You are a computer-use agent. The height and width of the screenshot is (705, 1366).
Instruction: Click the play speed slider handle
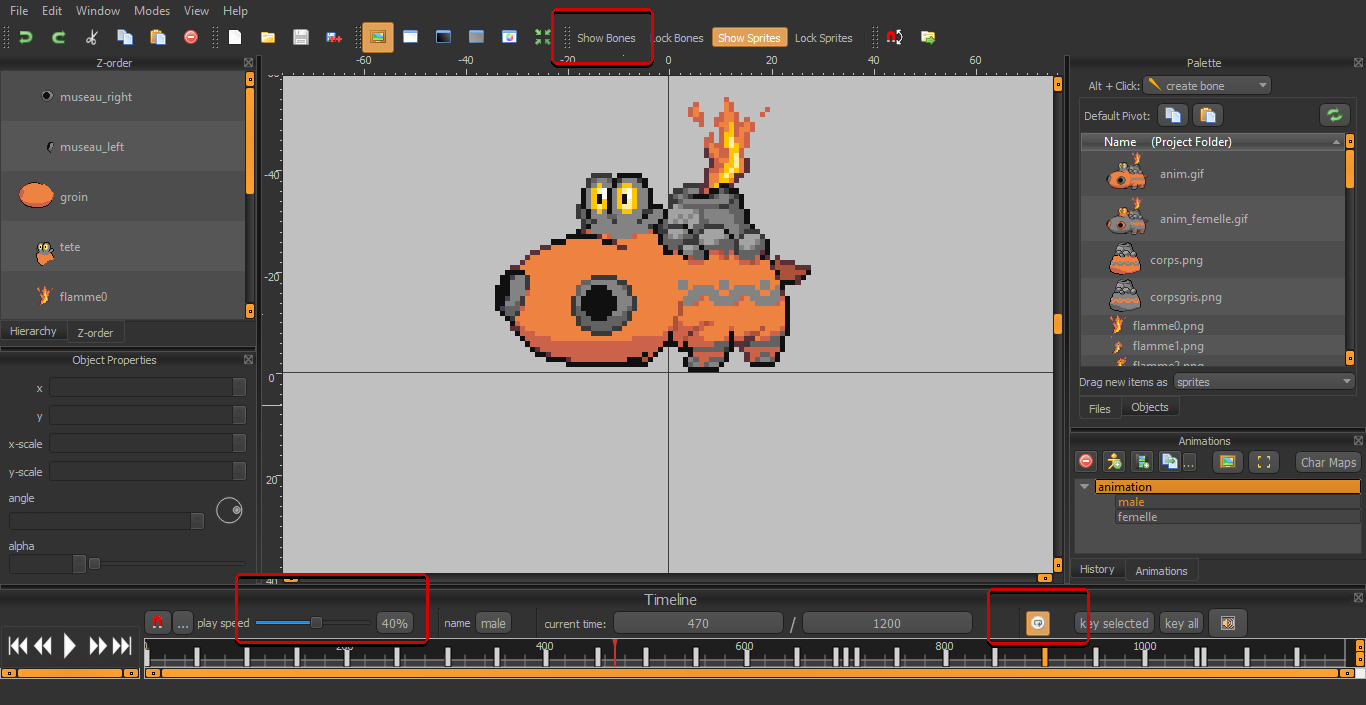[x=316, y=623]
